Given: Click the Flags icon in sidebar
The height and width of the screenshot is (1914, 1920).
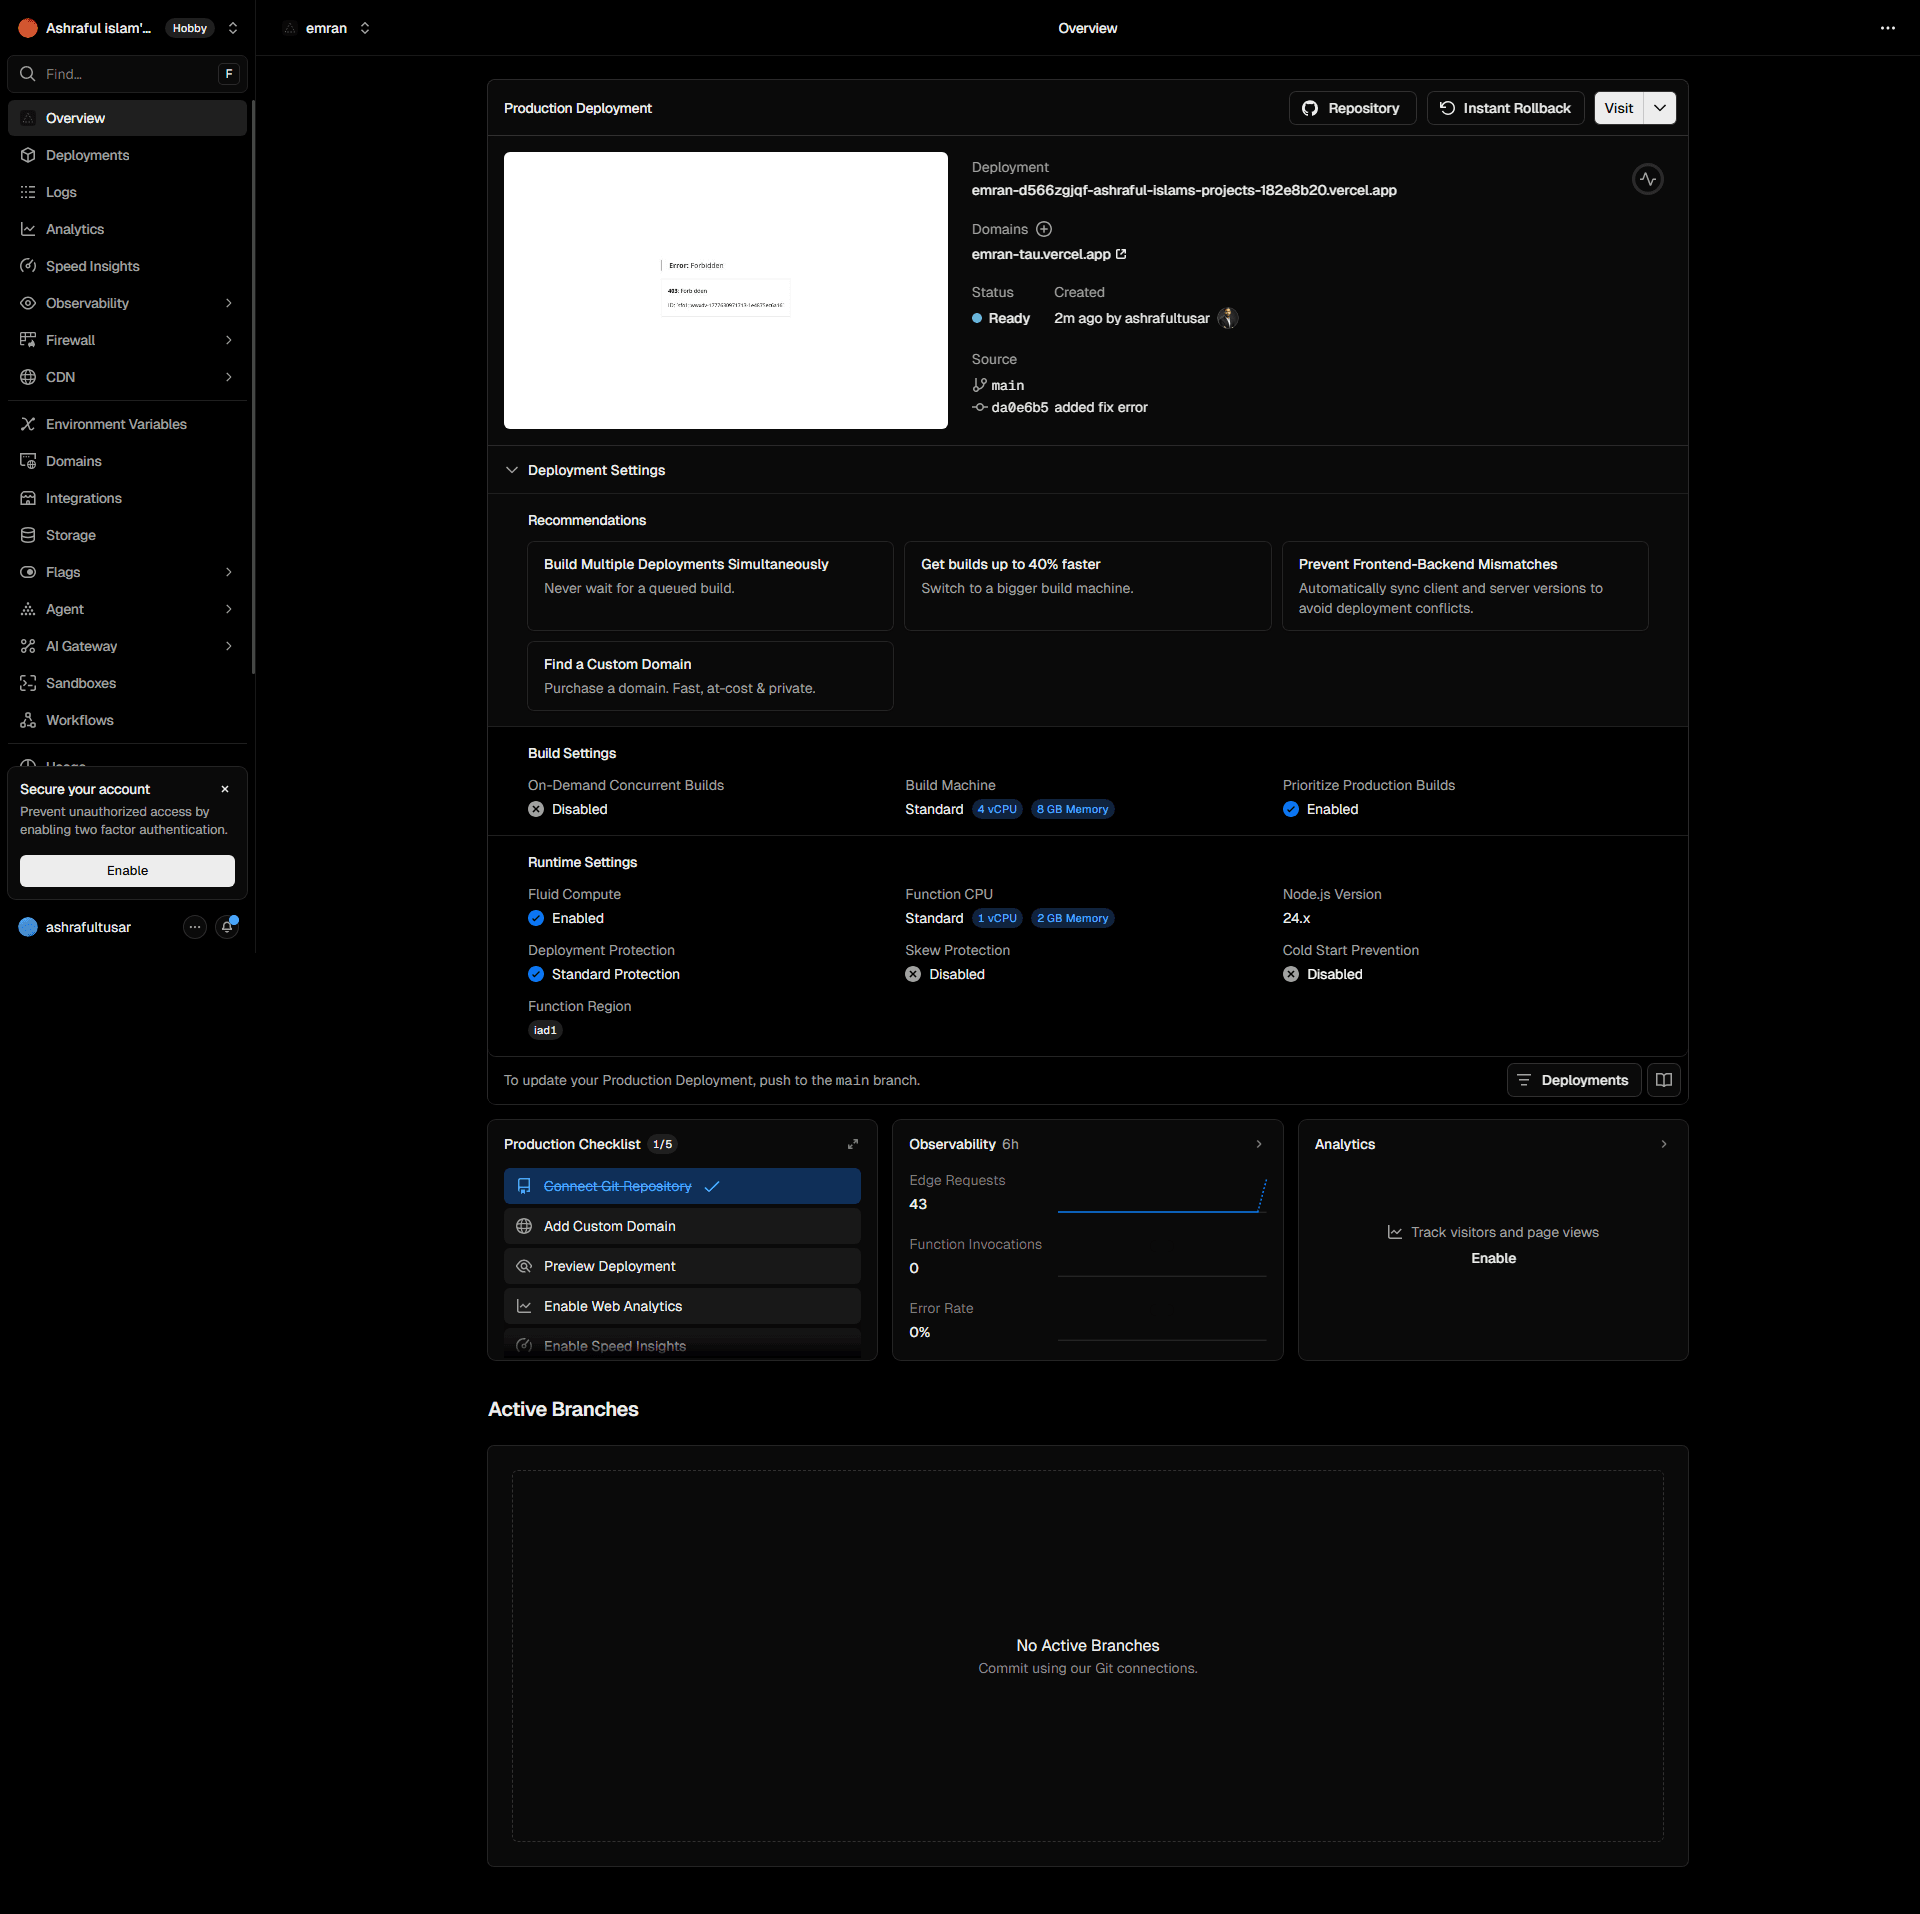Looking at the screenshot, I should [x=28, y=572].
